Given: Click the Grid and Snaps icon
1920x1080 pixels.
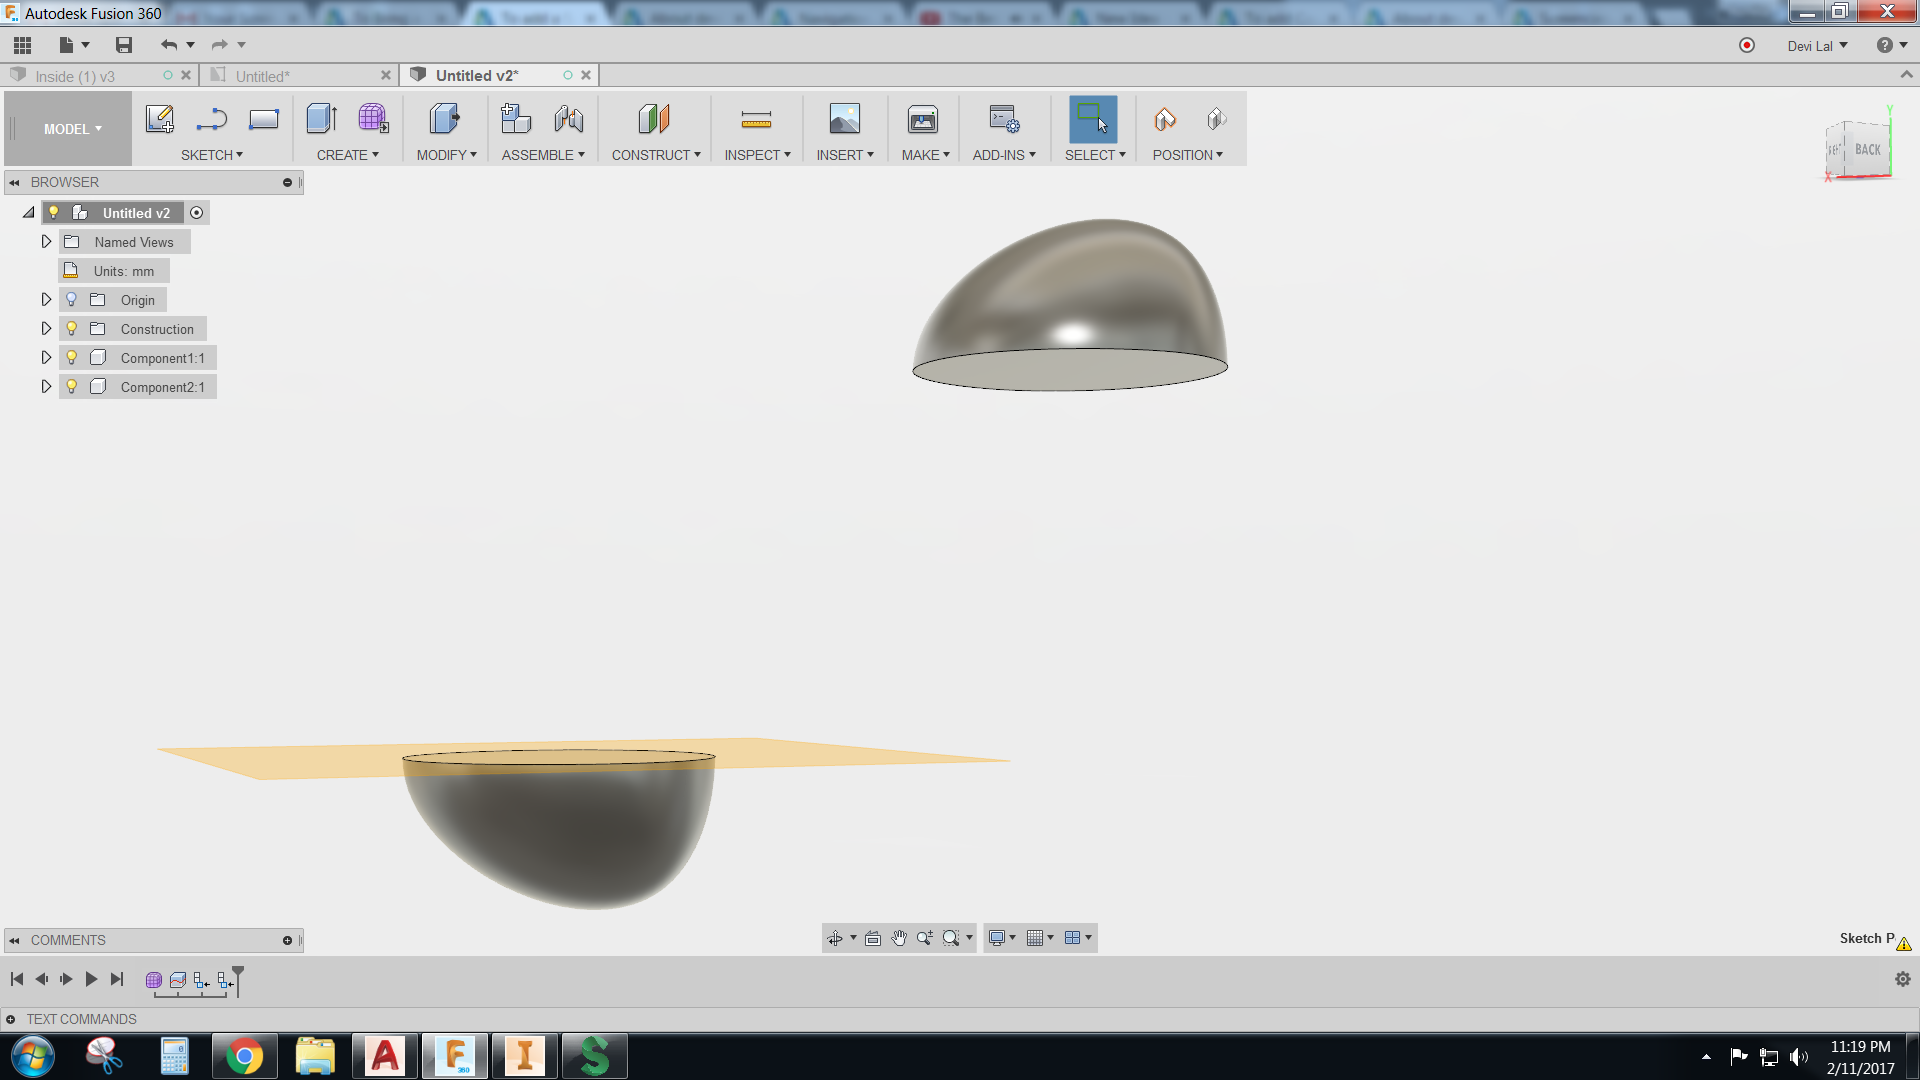Looking at the screenshot, I should pyautogui.click(x=1035, y=938).
